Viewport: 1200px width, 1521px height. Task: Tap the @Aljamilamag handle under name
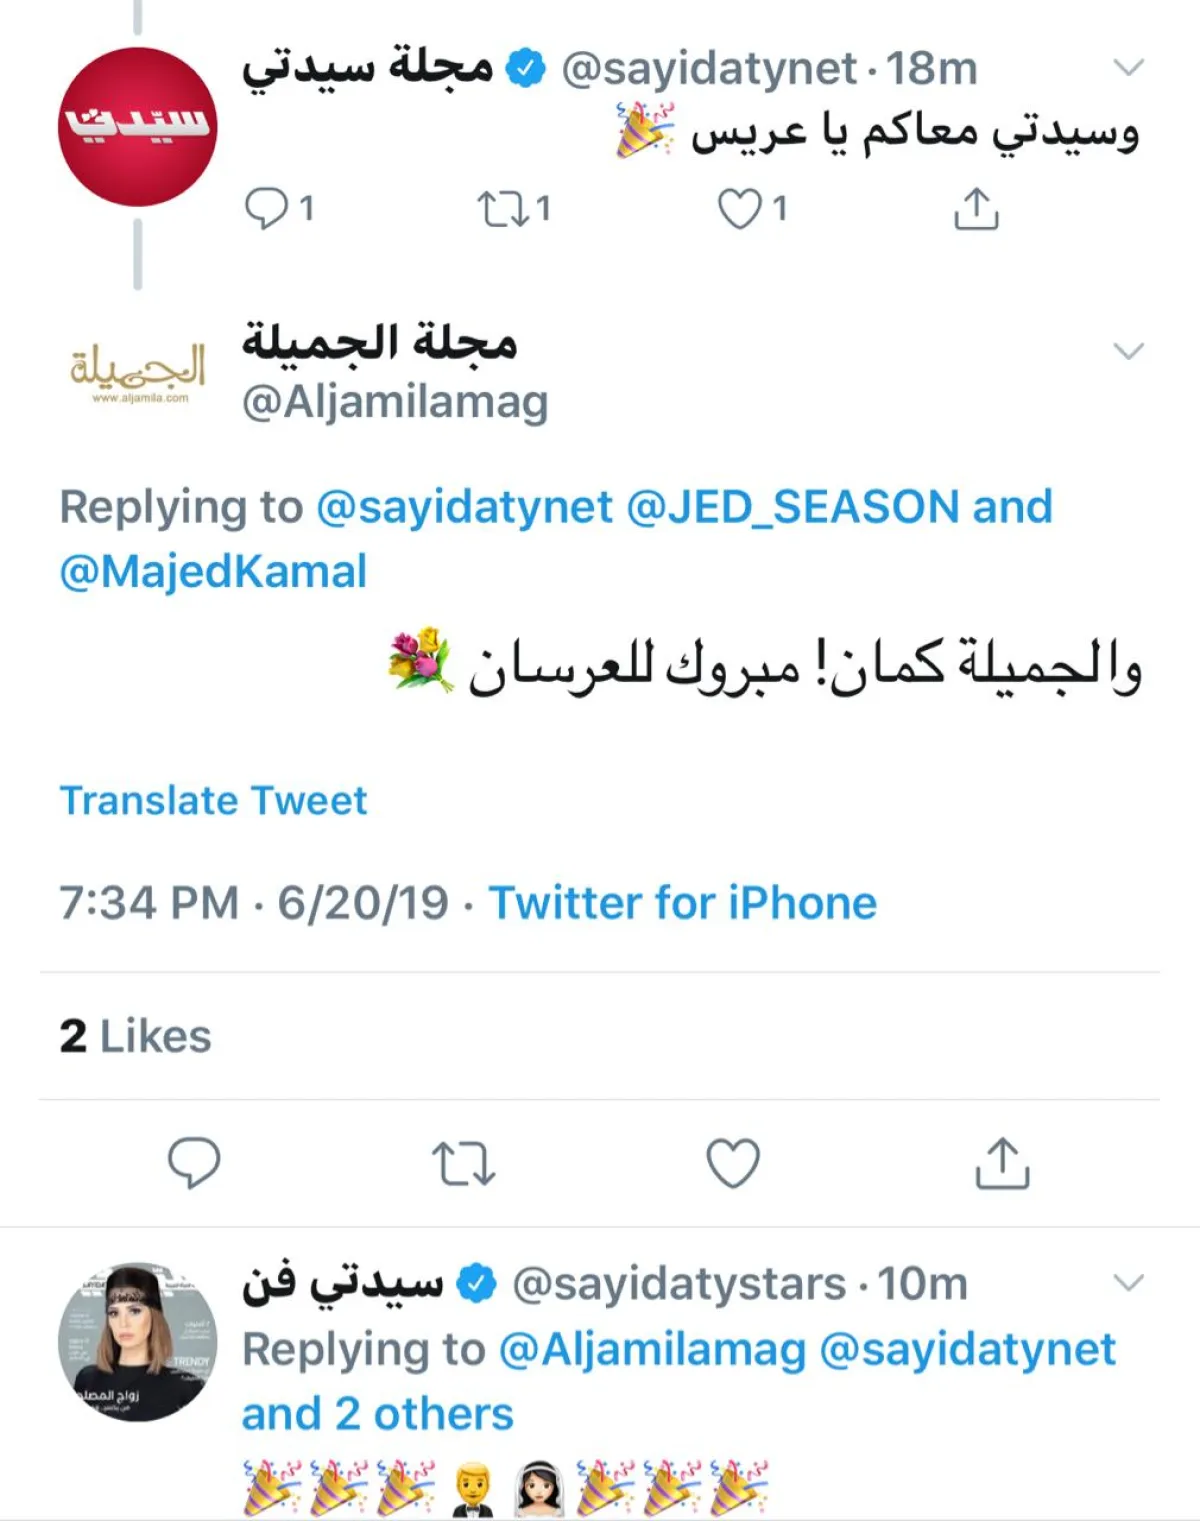[x=395, y=402]
